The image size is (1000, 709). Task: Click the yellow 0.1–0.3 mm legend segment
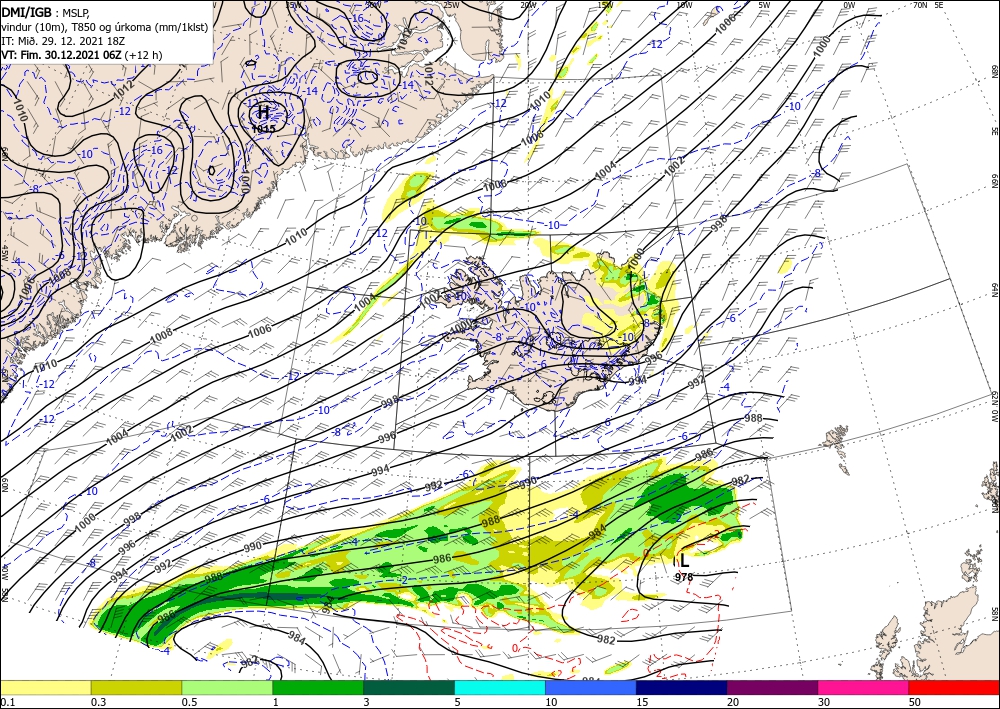click(x=46, y=687)
